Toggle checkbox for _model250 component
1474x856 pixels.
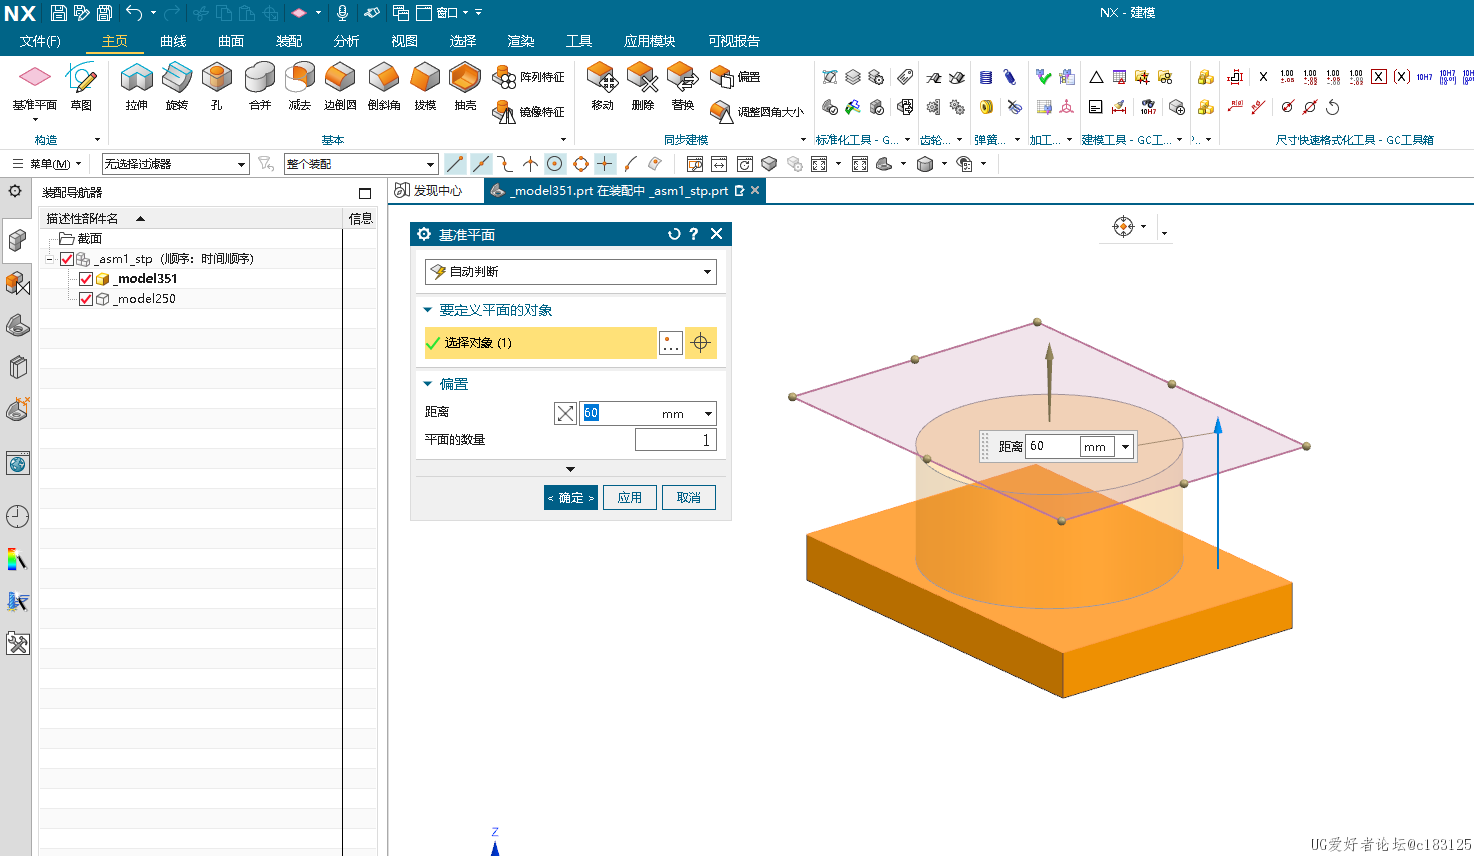pos(86,299)
